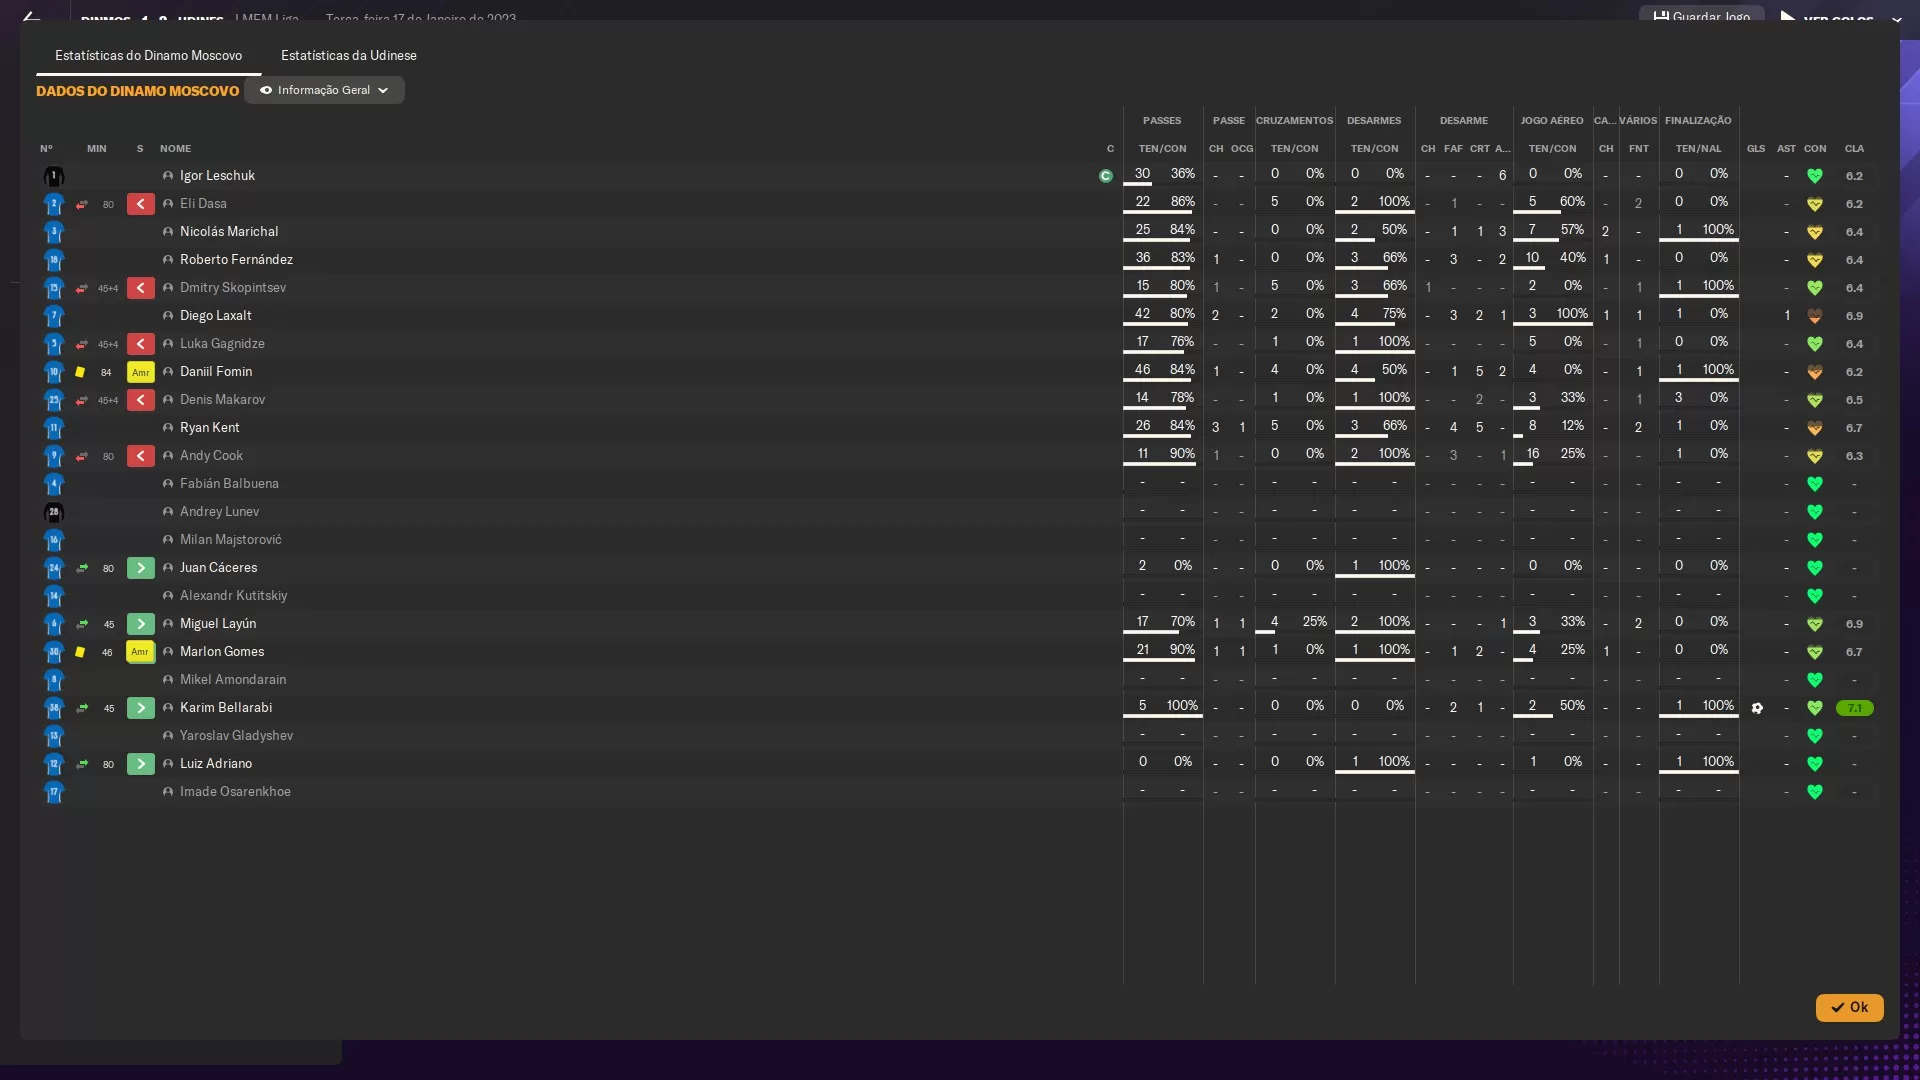Click red substituted-off arrow for Eli Dasa

coord(141,204)
